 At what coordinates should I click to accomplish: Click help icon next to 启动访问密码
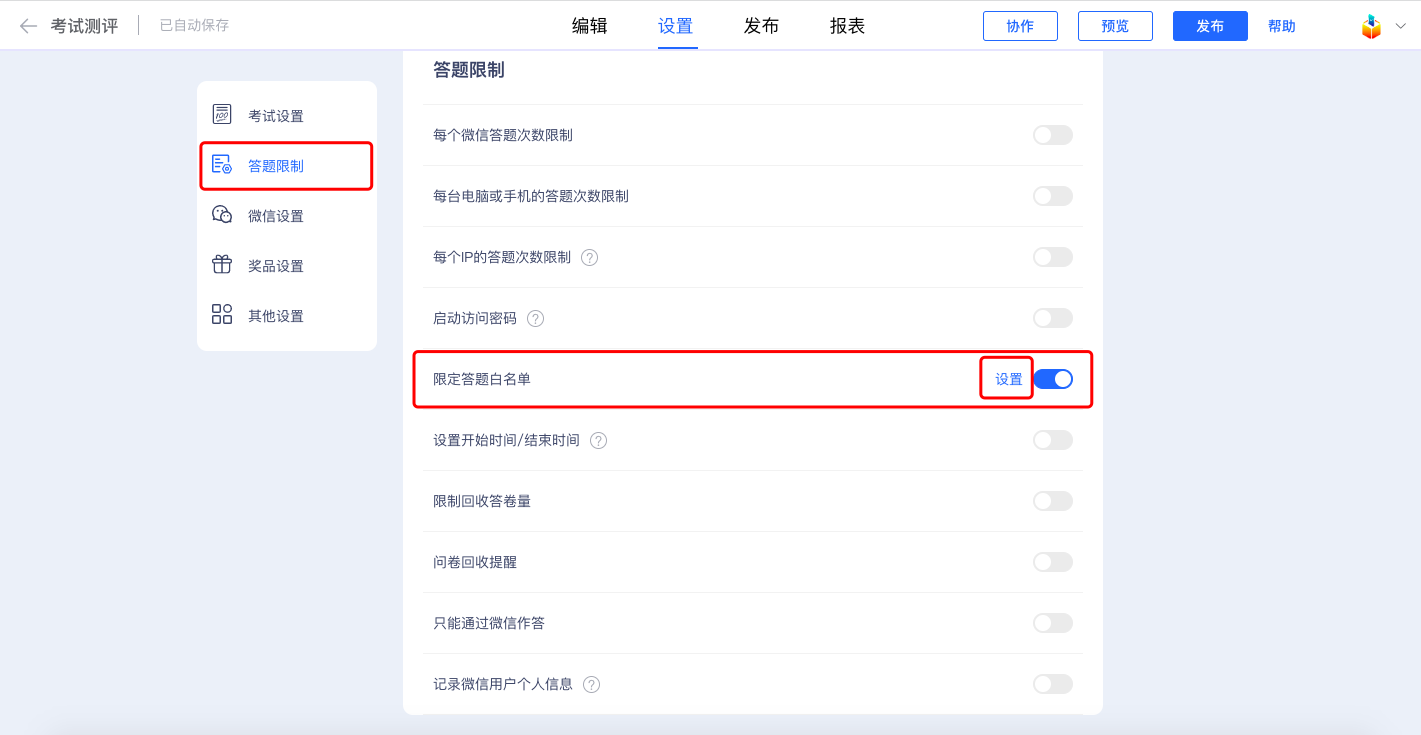click(x=536, y=319)
